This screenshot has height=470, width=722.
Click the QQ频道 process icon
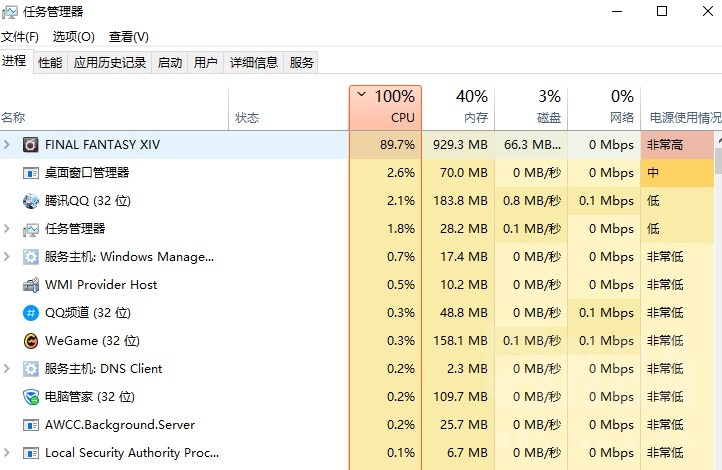pyautogui.click(x=31, y=313)
